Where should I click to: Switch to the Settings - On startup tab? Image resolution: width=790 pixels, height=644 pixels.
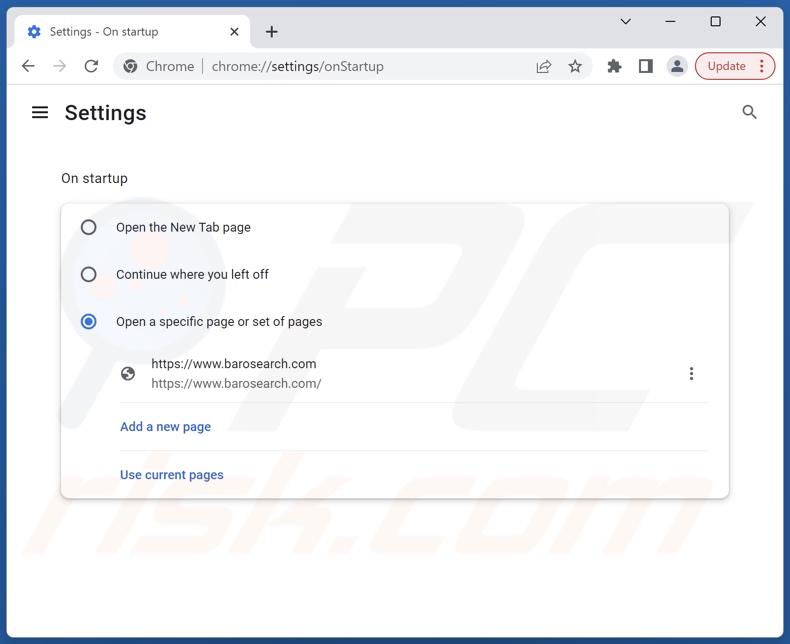132,32
